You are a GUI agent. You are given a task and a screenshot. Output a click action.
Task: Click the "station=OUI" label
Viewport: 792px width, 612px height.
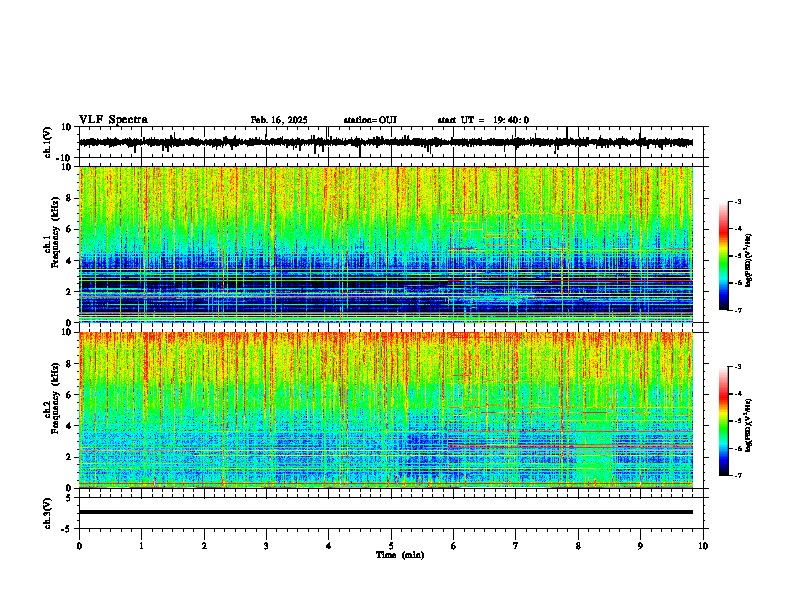click(x=370, y=120)
